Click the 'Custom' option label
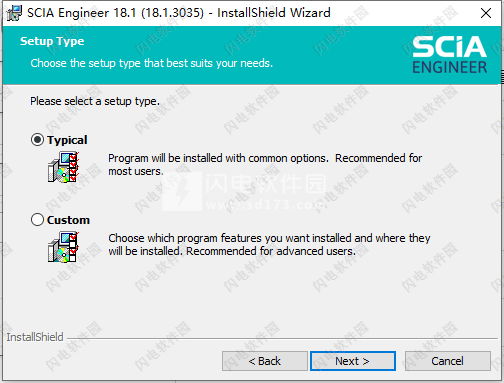The image size is (504, 383). [x=68, y=220]
